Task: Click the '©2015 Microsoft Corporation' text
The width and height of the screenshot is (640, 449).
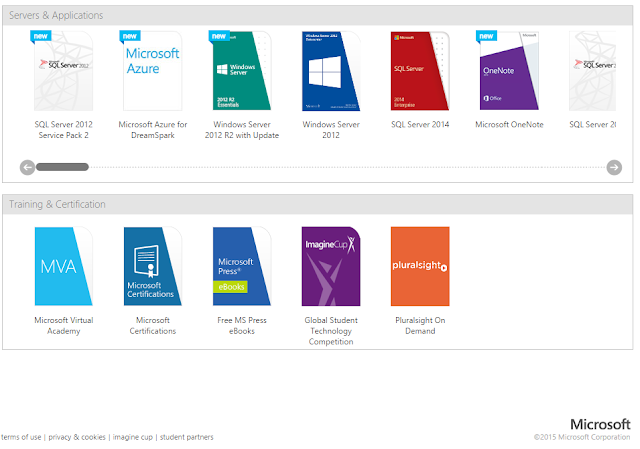Action: coord(582,437)
